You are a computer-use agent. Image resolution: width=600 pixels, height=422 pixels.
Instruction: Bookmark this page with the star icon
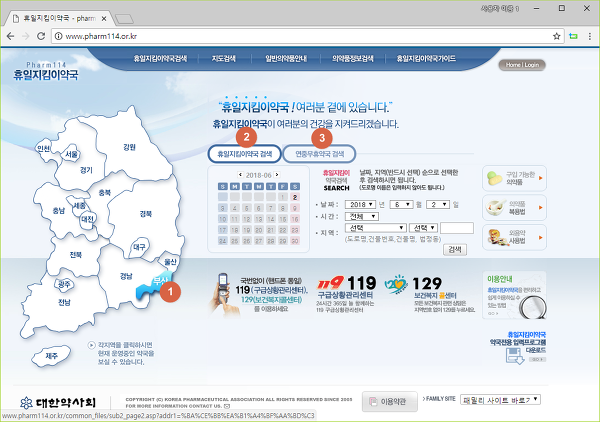[556, 36]
